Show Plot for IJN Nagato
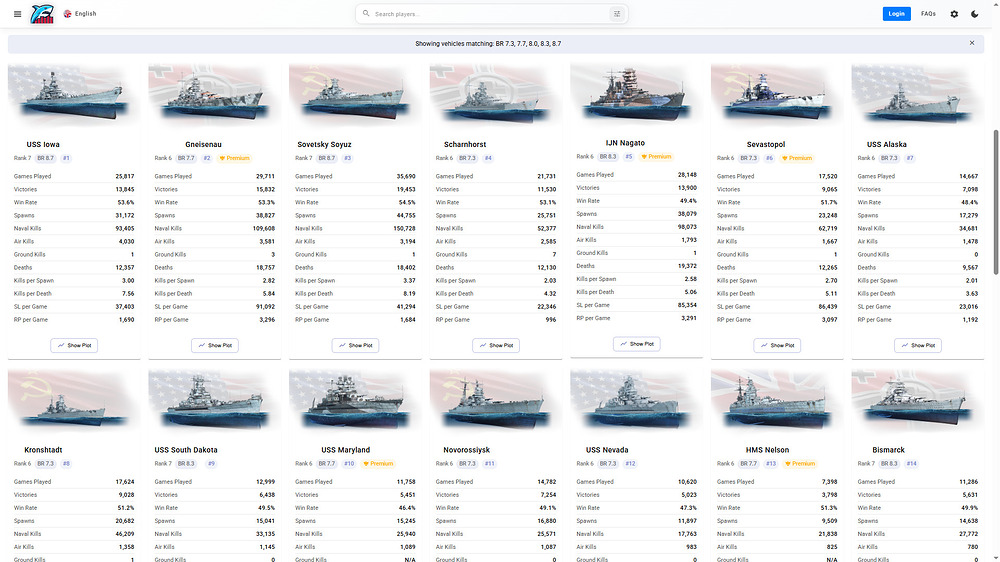Viewport: 1000px width, 562px height. (636, 344)
